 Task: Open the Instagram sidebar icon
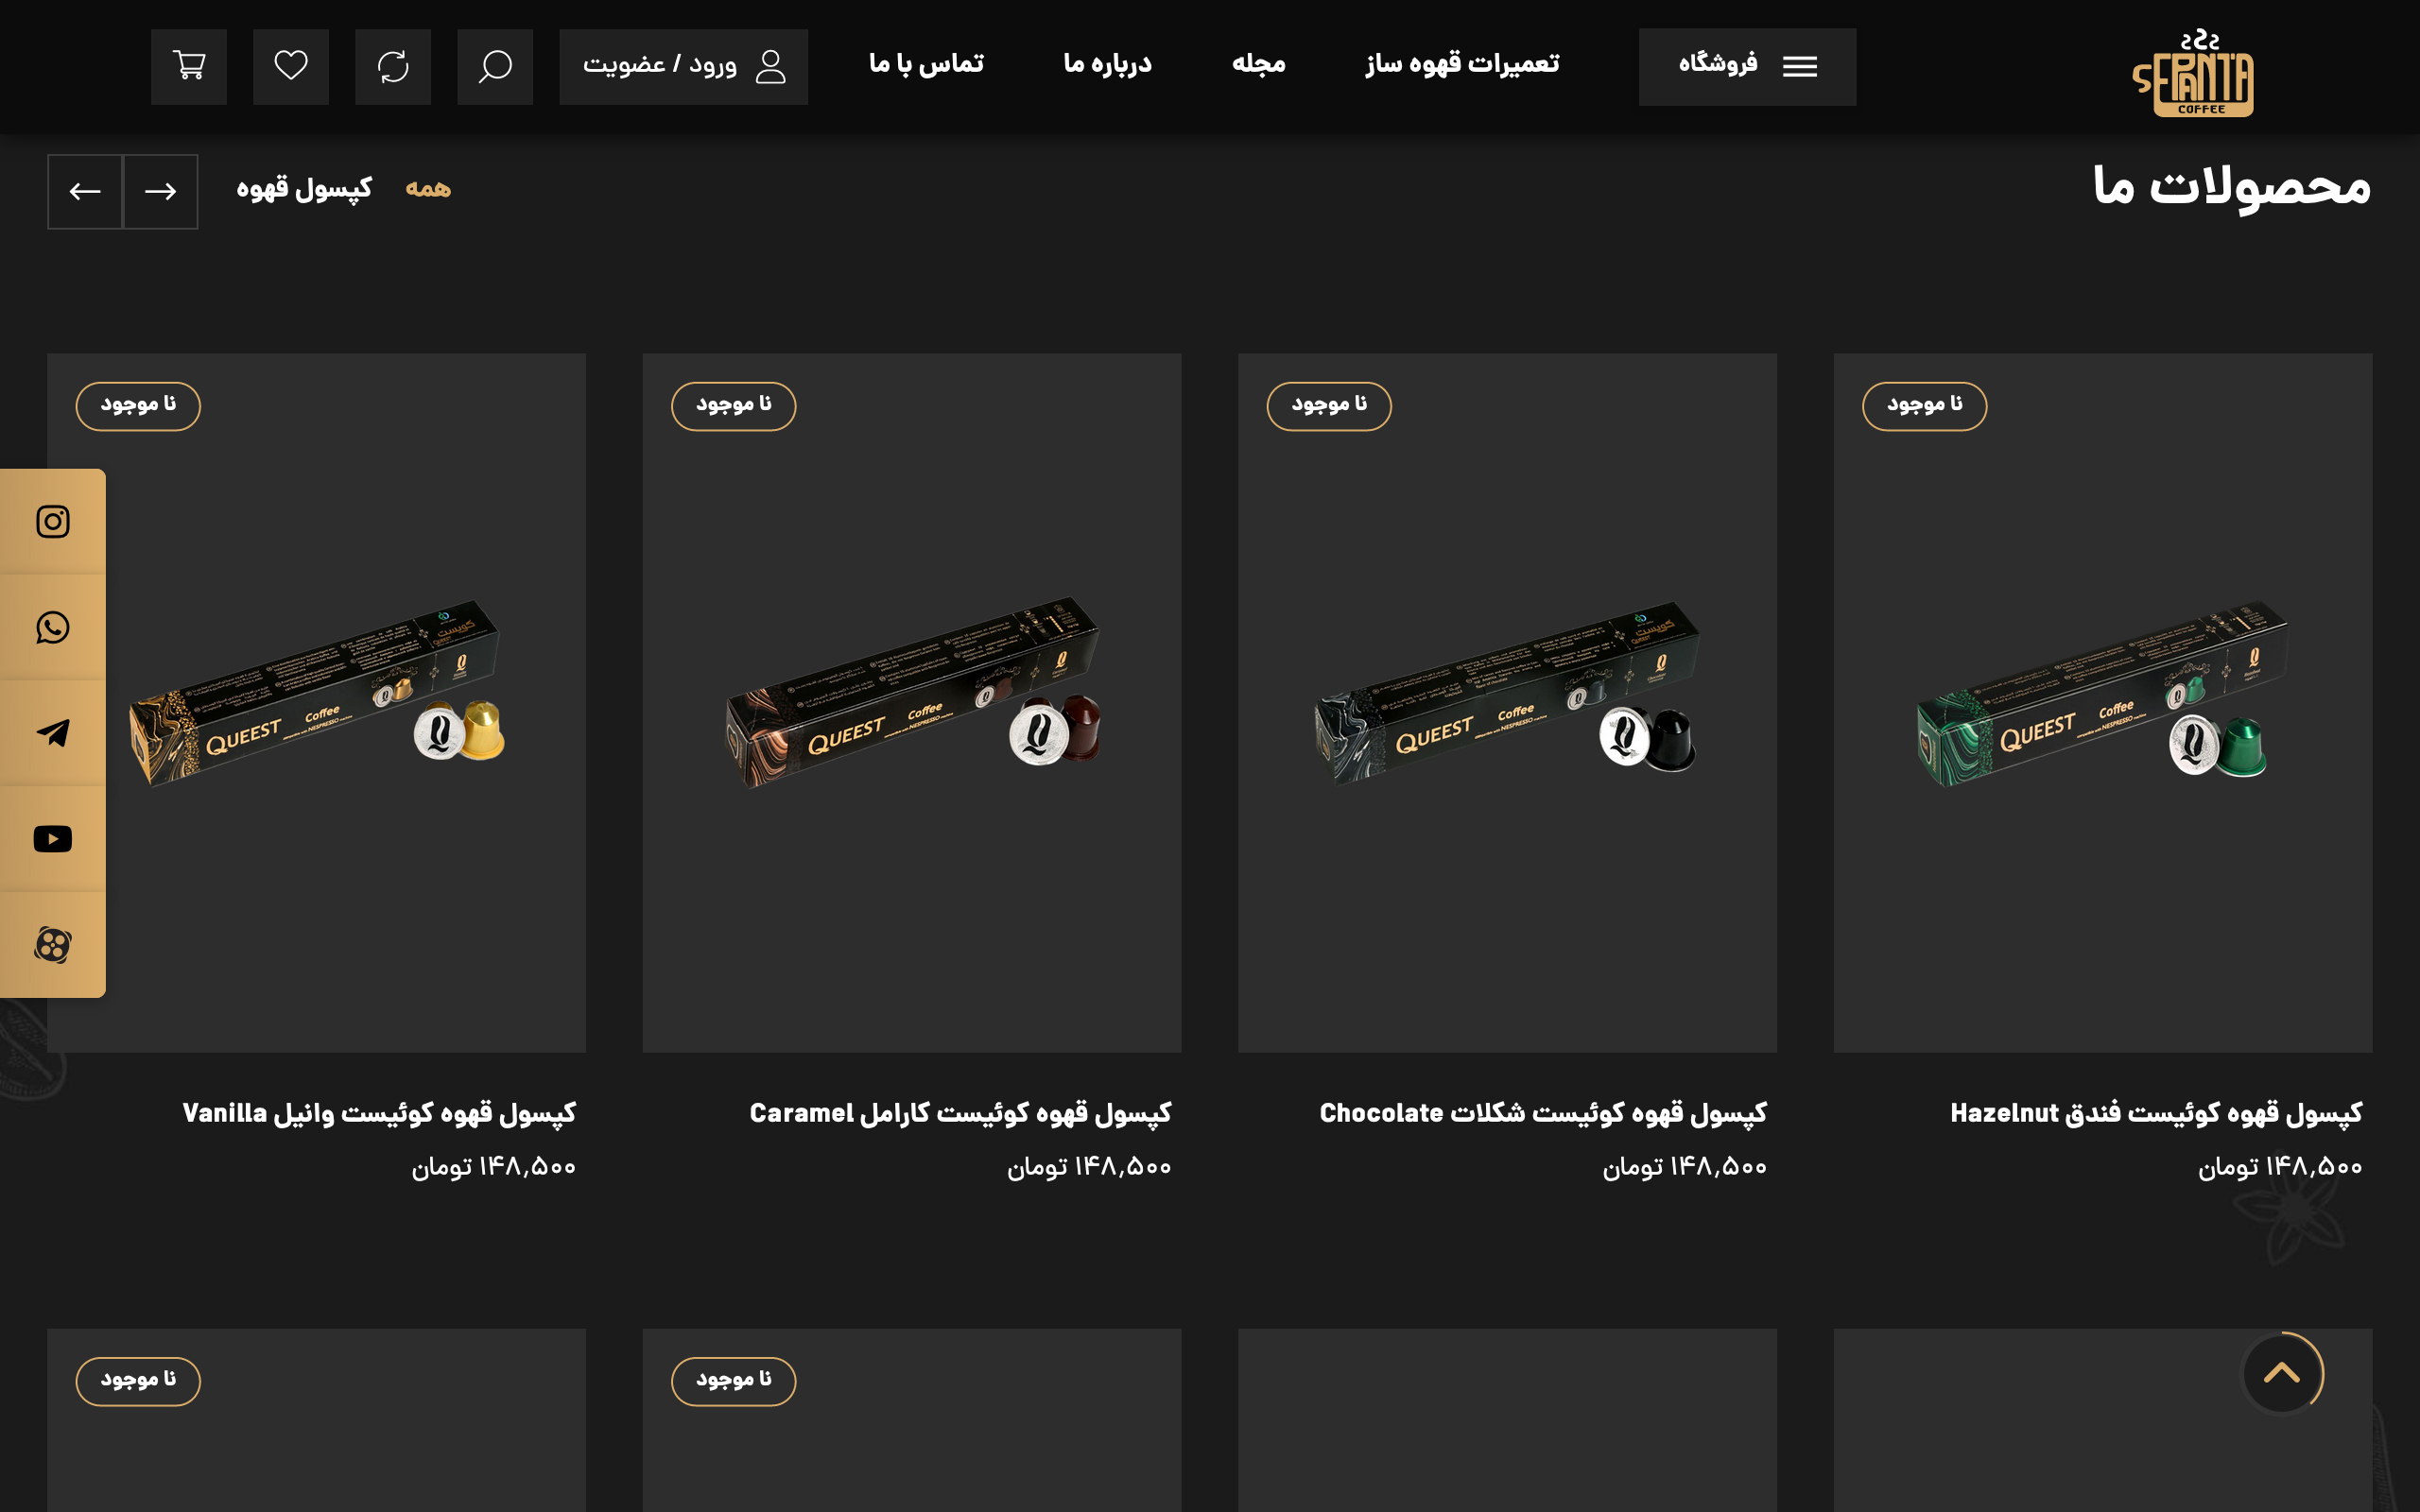[x=52, y=521]
